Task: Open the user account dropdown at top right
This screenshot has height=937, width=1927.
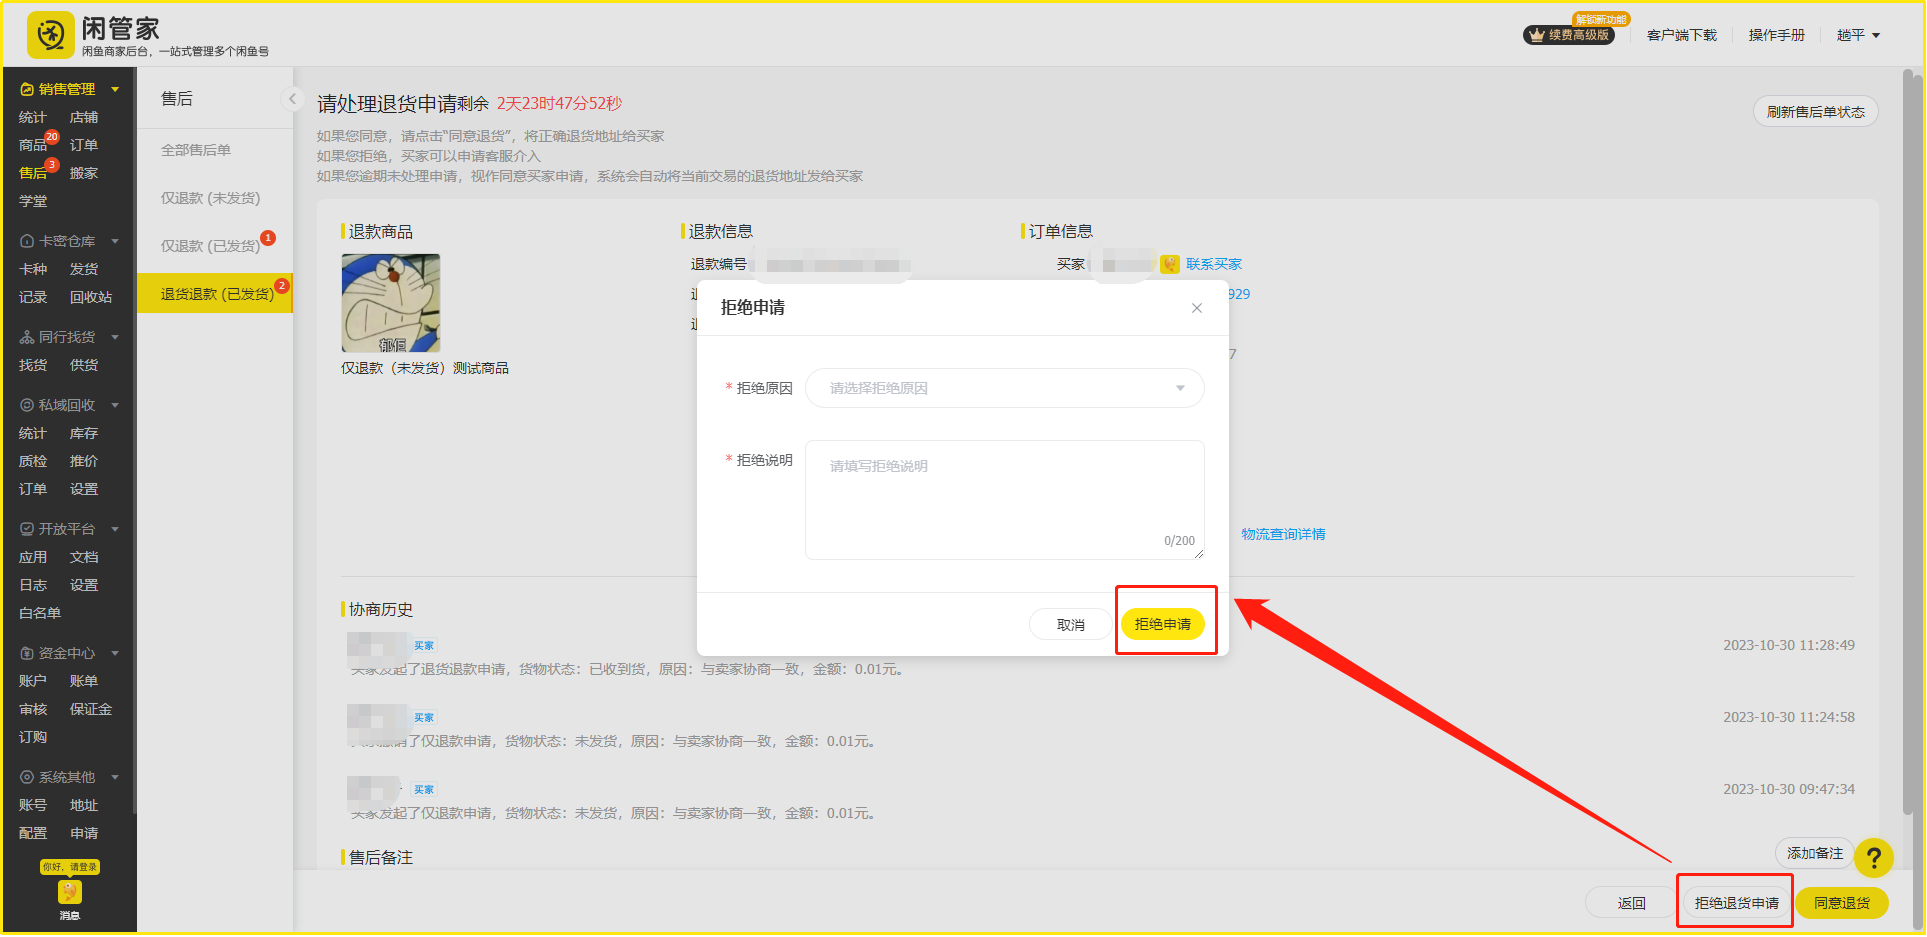Action: click(x=1857, y=35)
